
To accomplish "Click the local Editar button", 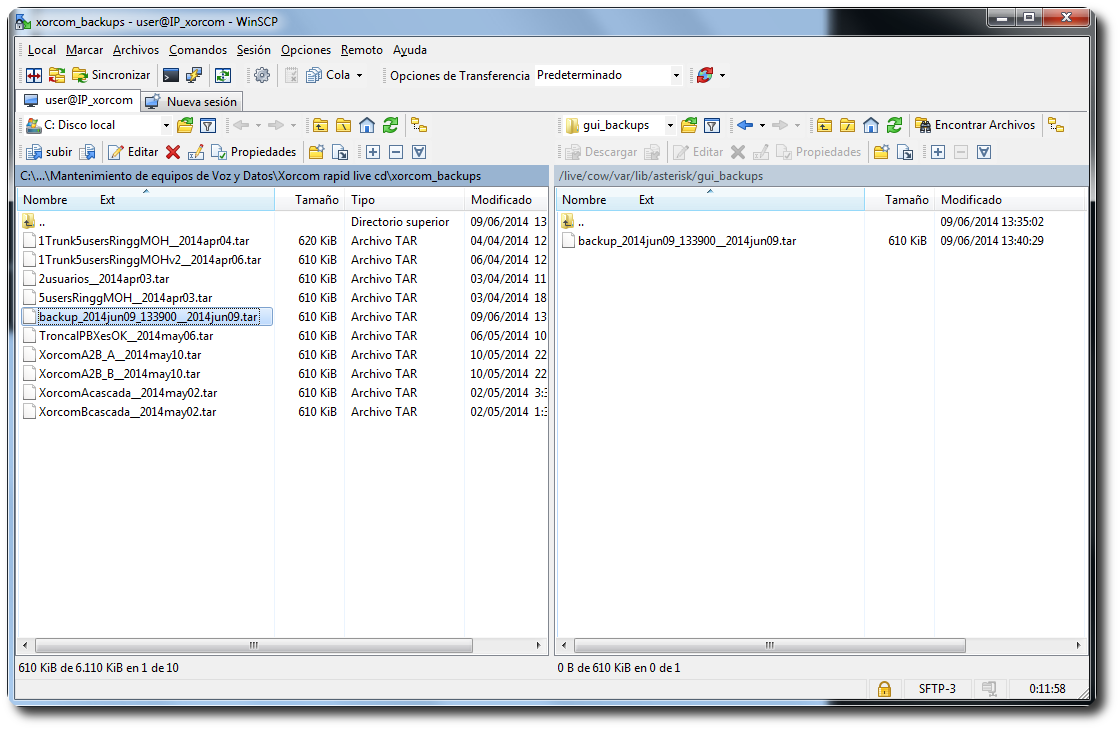I will (x=133, y=152).
